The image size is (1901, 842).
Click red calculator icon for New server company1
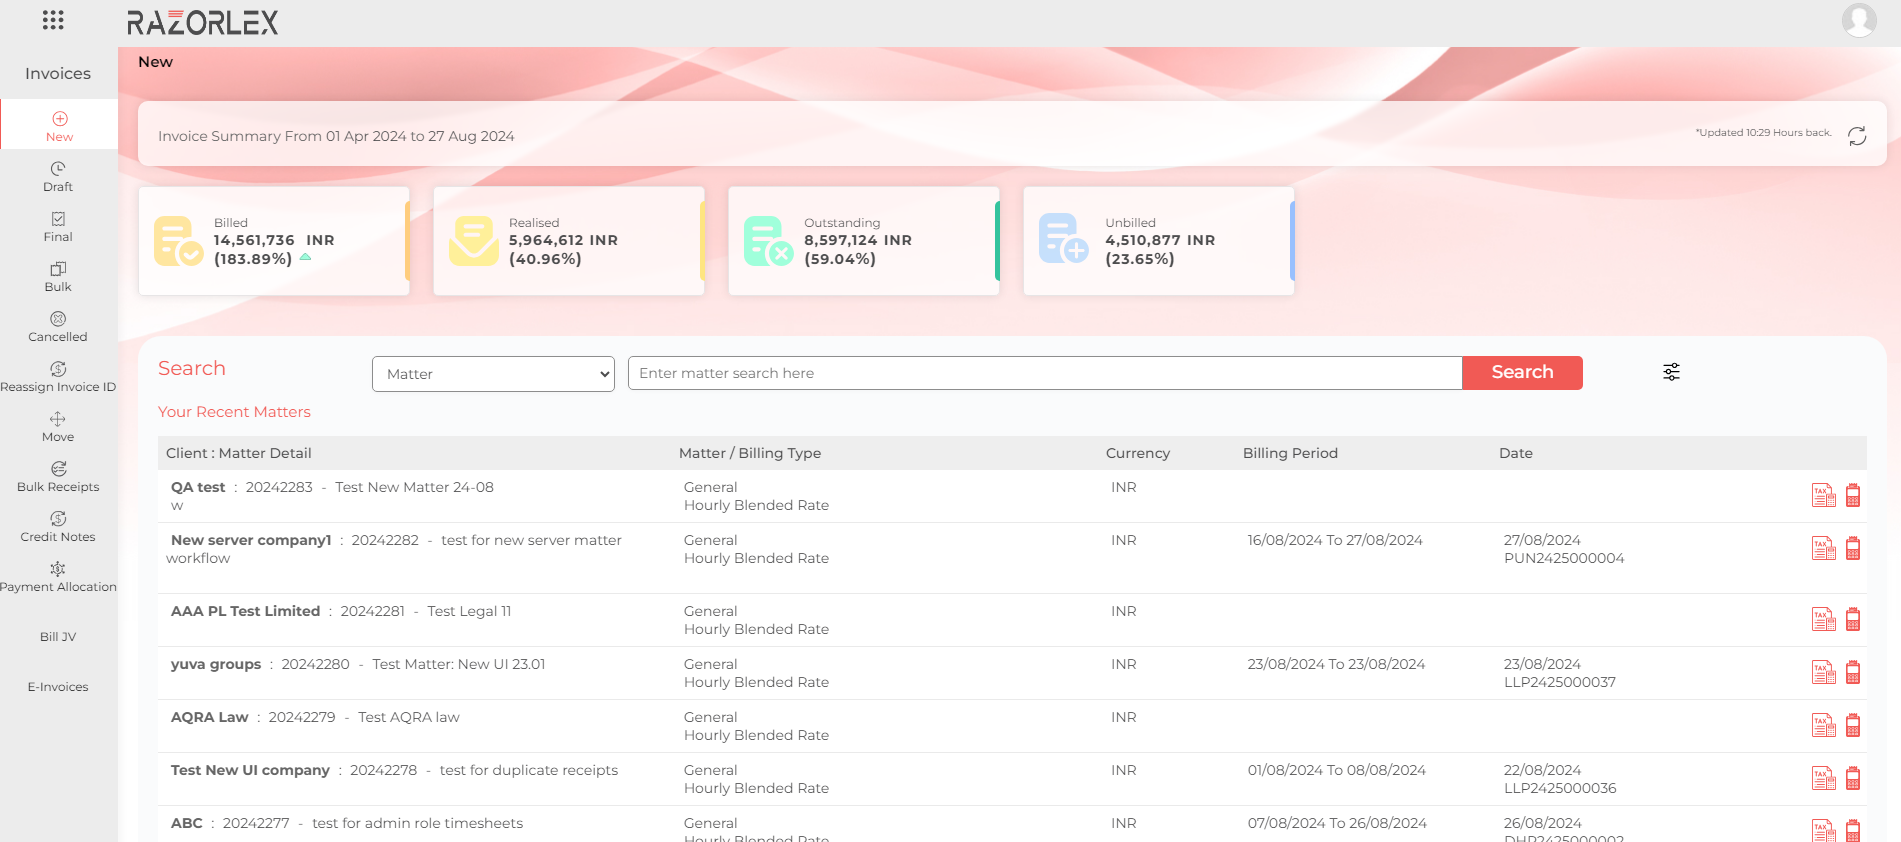(x=1853, y=548)
